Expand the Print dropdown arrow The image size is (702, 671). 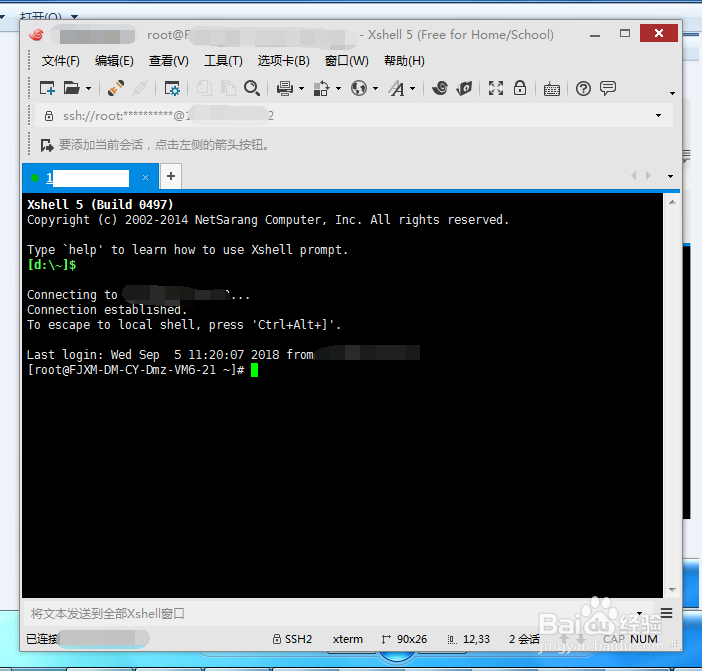301,89
